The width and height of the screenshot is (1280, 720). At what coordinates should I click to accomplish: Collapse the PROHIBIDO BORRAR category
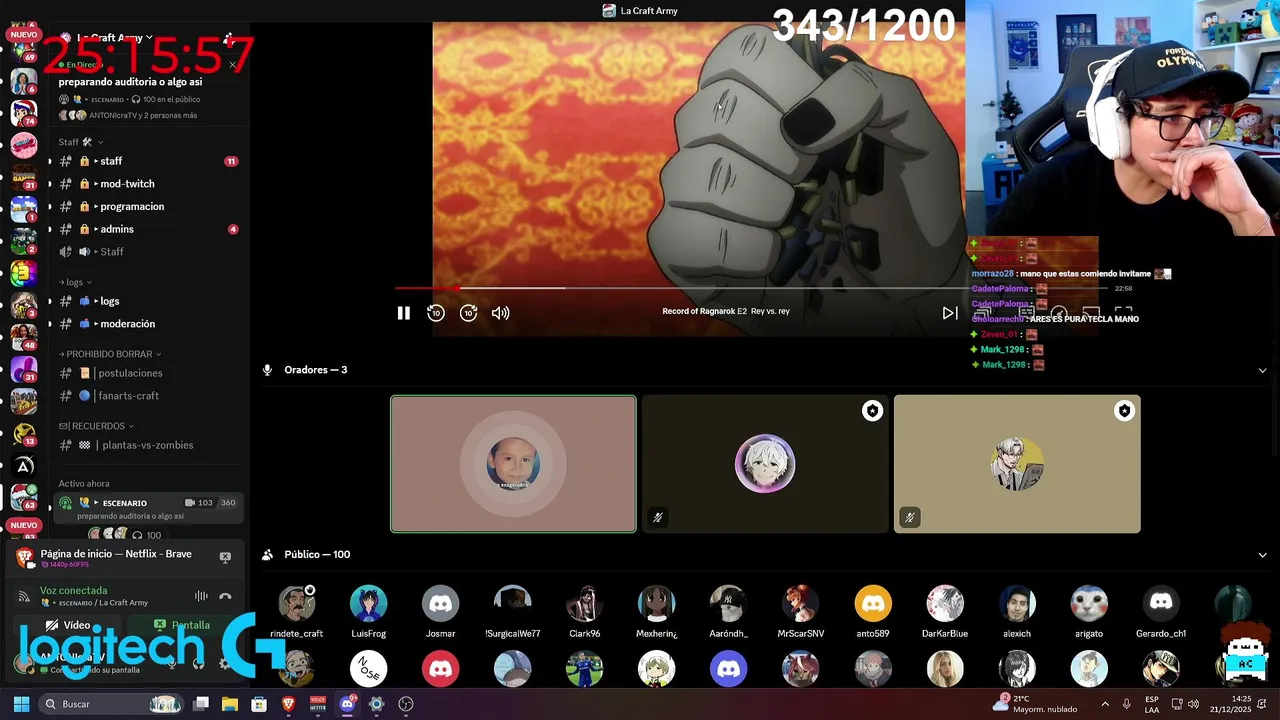click(110, 354)
